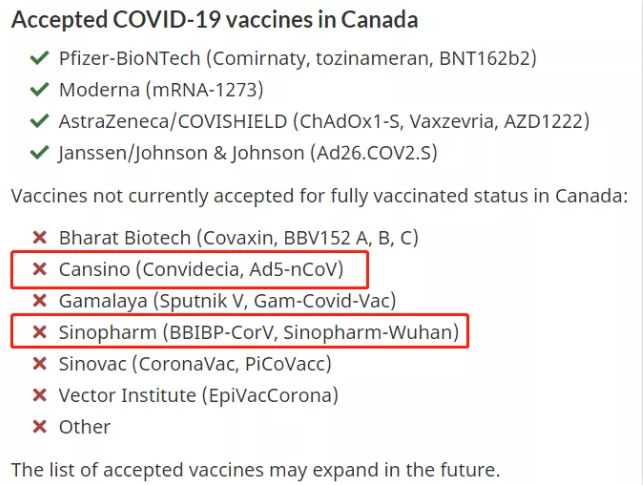Click the checkmark beside Janssen/Johnson & Johnson

[x=40, y=153]
